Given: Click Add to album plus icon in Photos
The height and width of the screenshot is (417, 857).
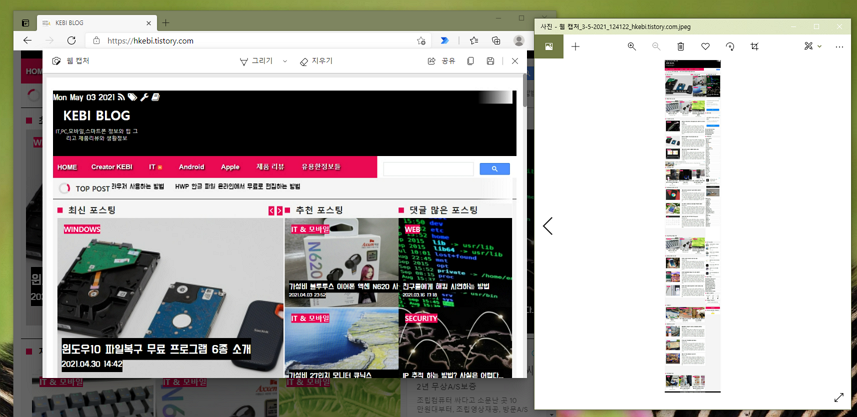Looking at the screenshot, I should click(575, 46).
